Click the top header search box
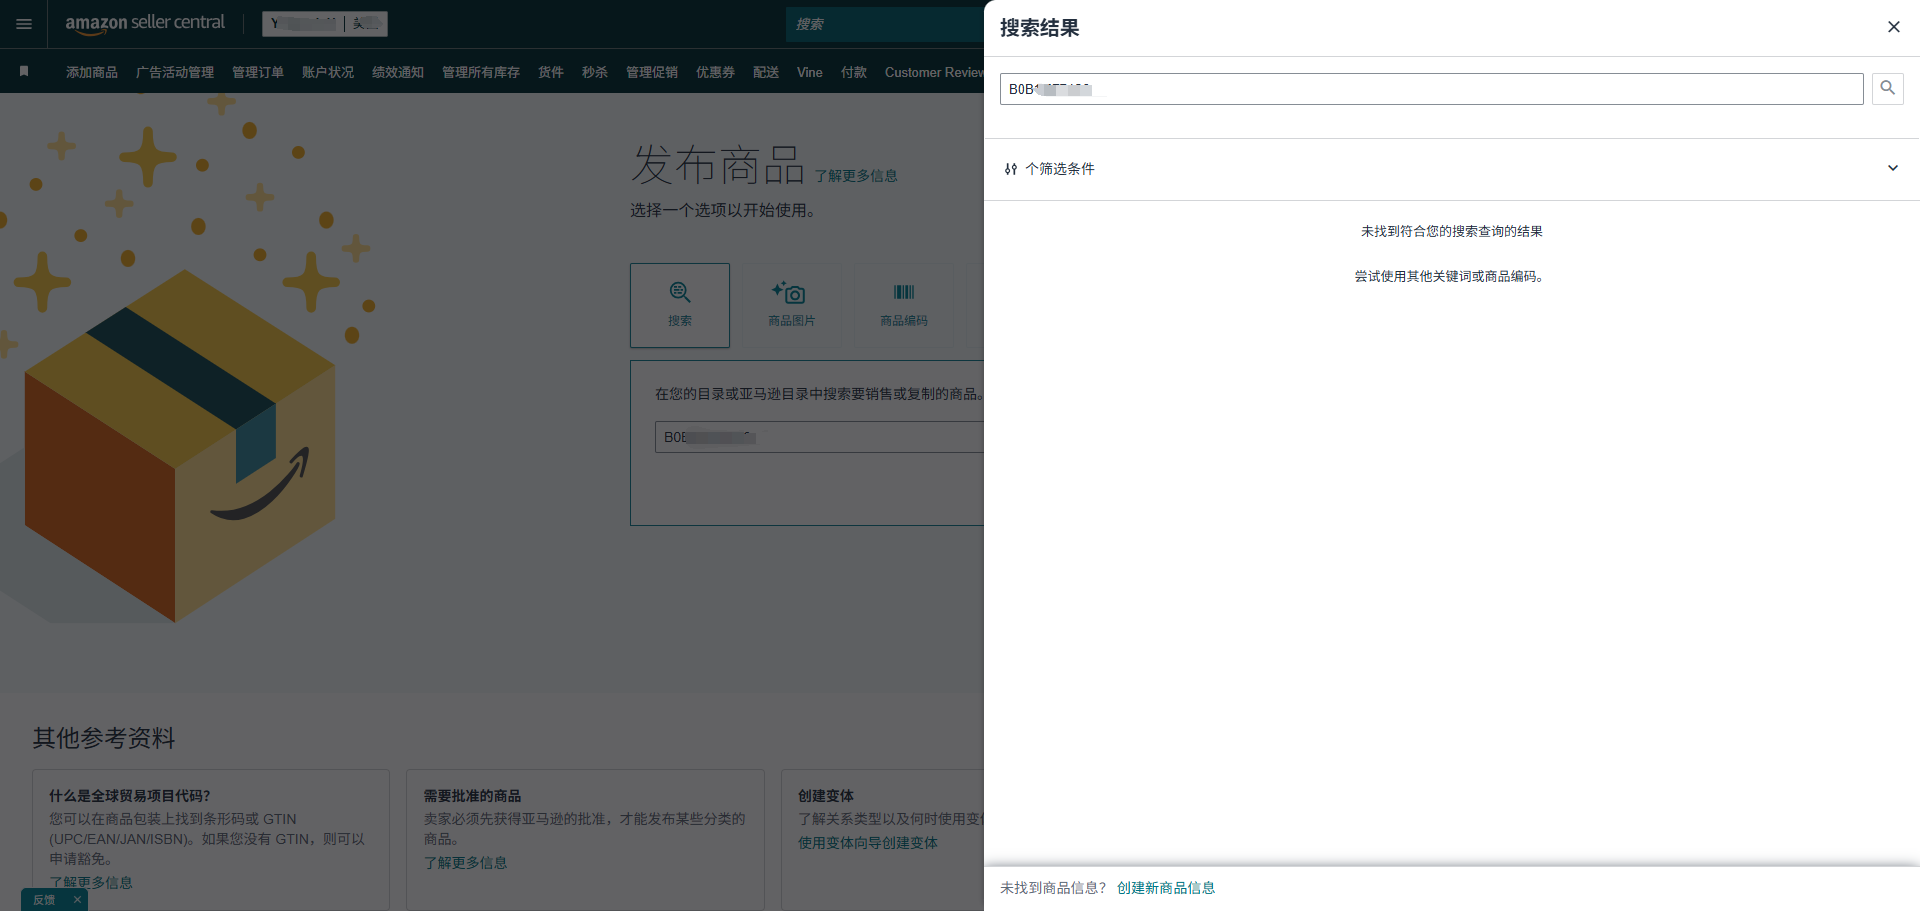 pos(885,24)
